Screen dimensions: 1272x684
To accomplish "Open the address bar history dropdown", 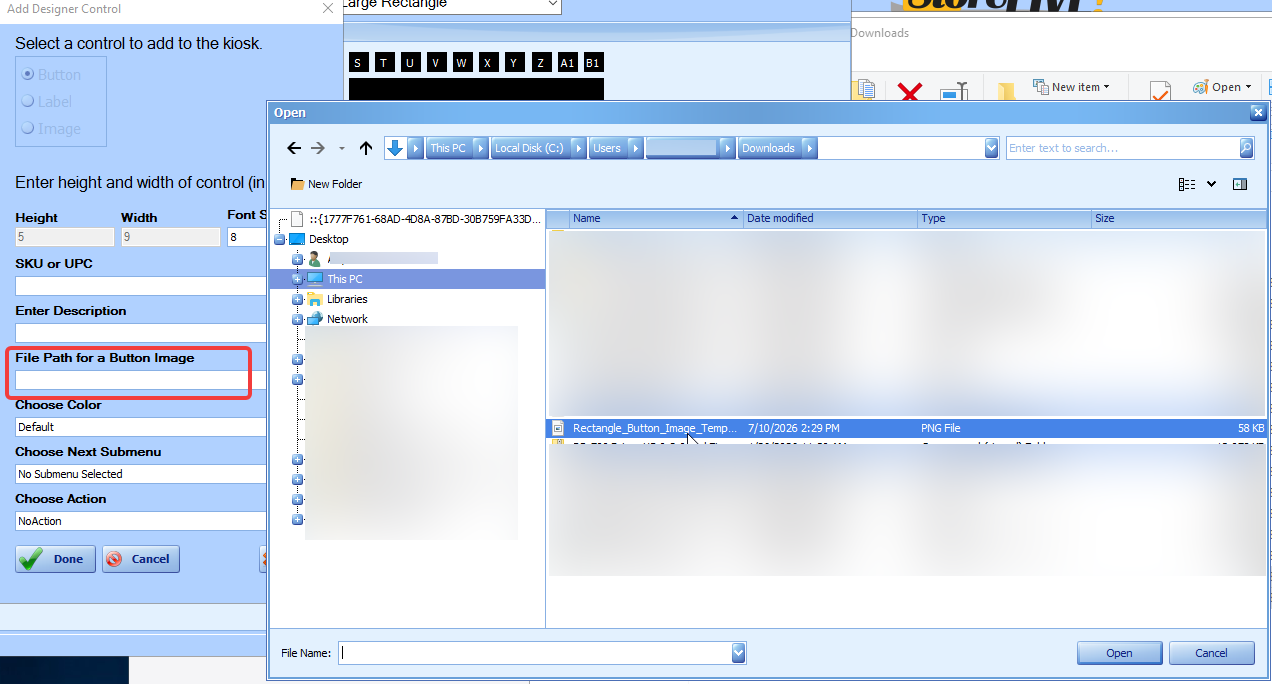I will tap(991, 148).
